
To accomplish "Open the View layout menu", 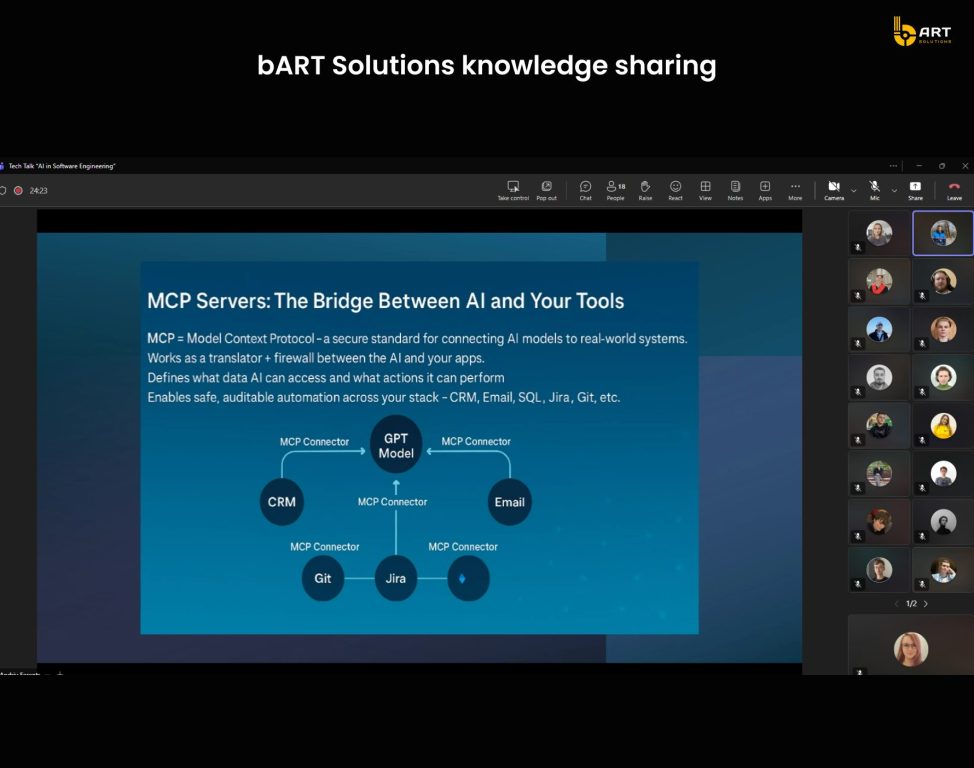I will click(x=705, y=190).
